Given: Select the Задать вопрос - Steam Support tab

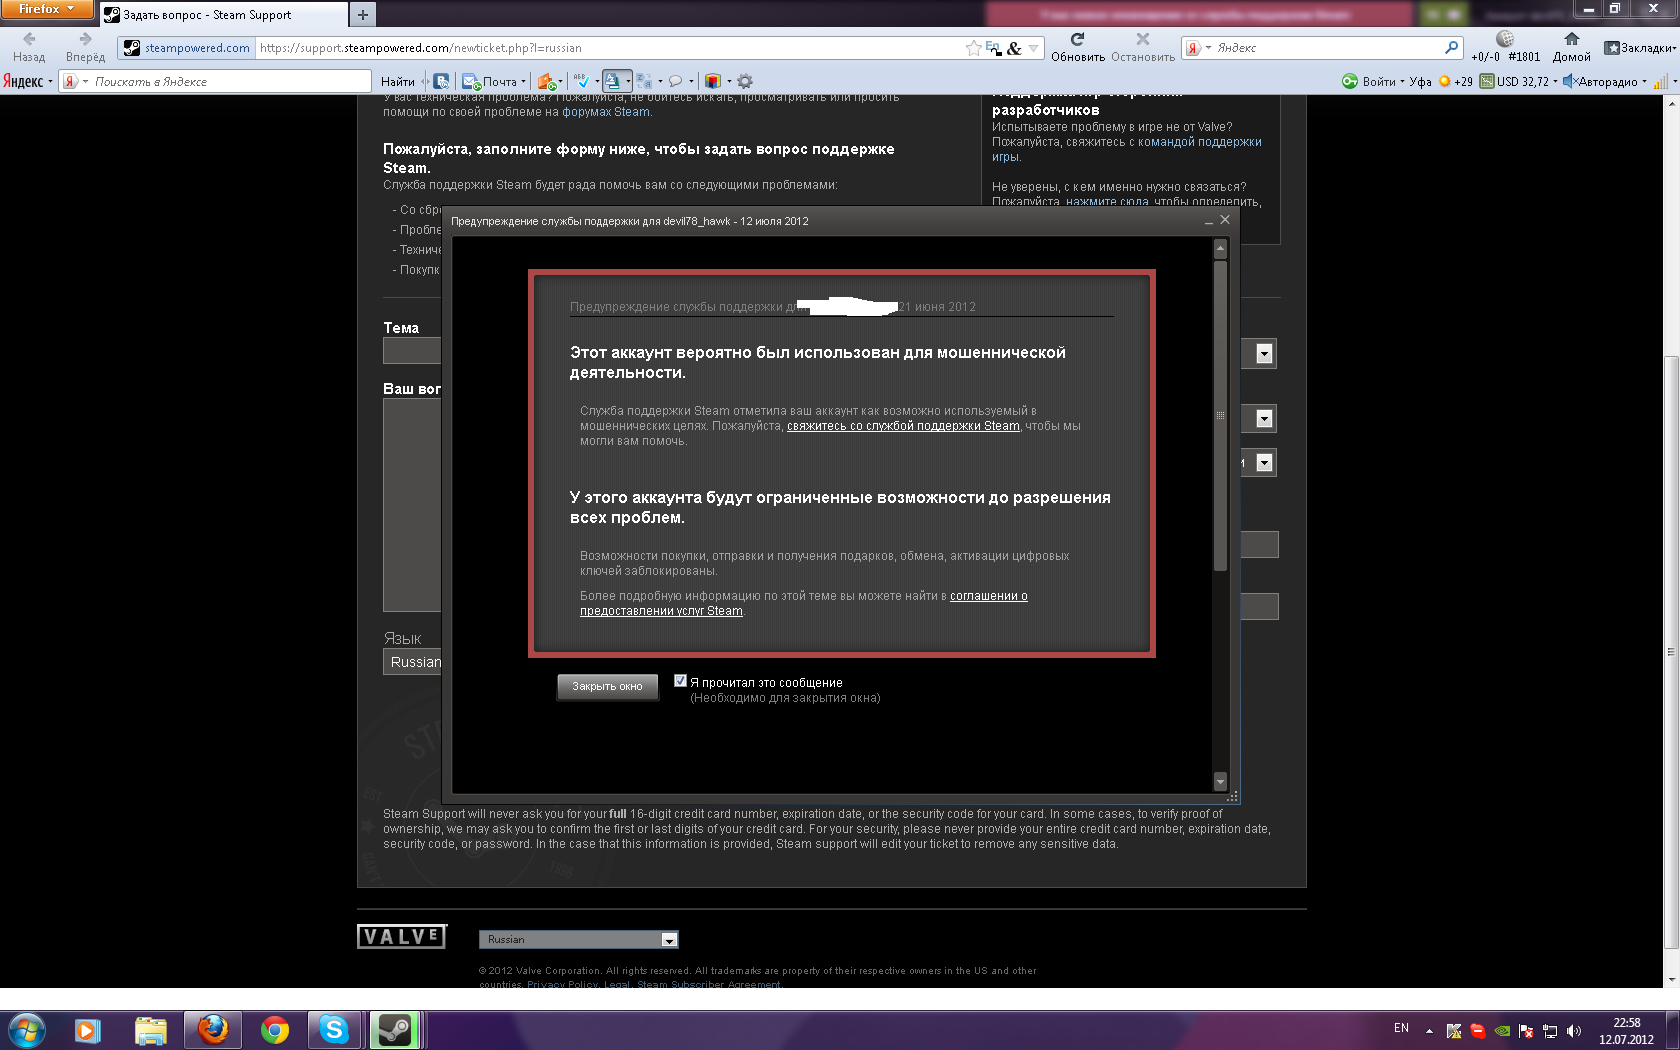Looking at the screenshot, I should point(223,15).
